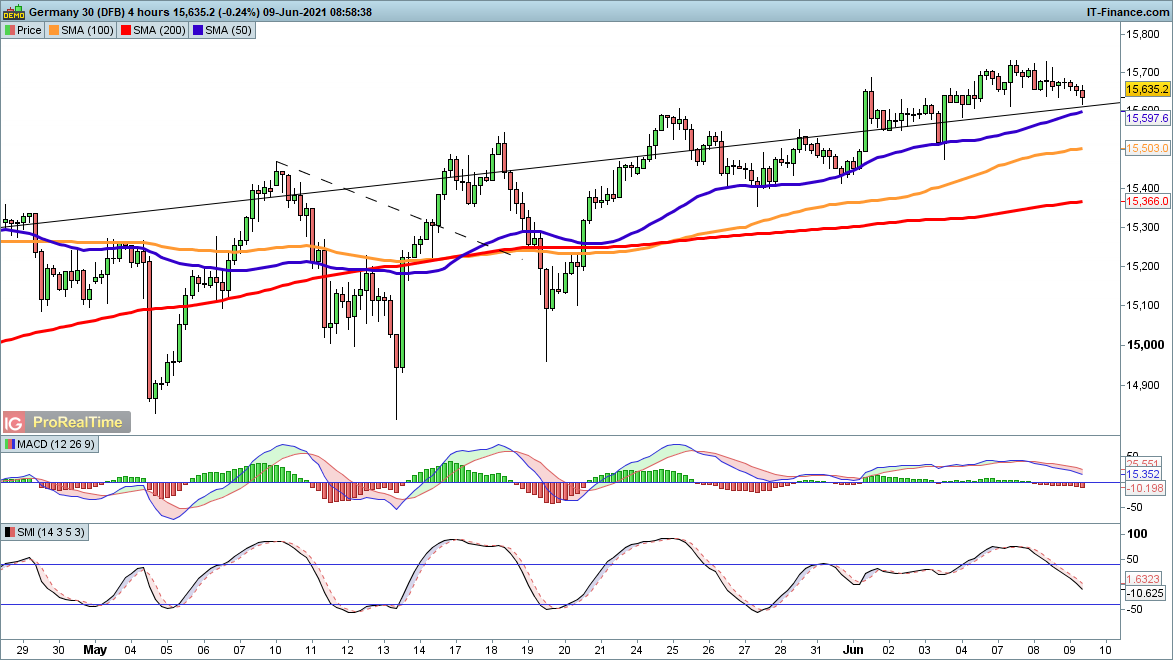Open the SMA (100) indicator label
This screenshot has width=1173, height=660.
click(88, 30)
